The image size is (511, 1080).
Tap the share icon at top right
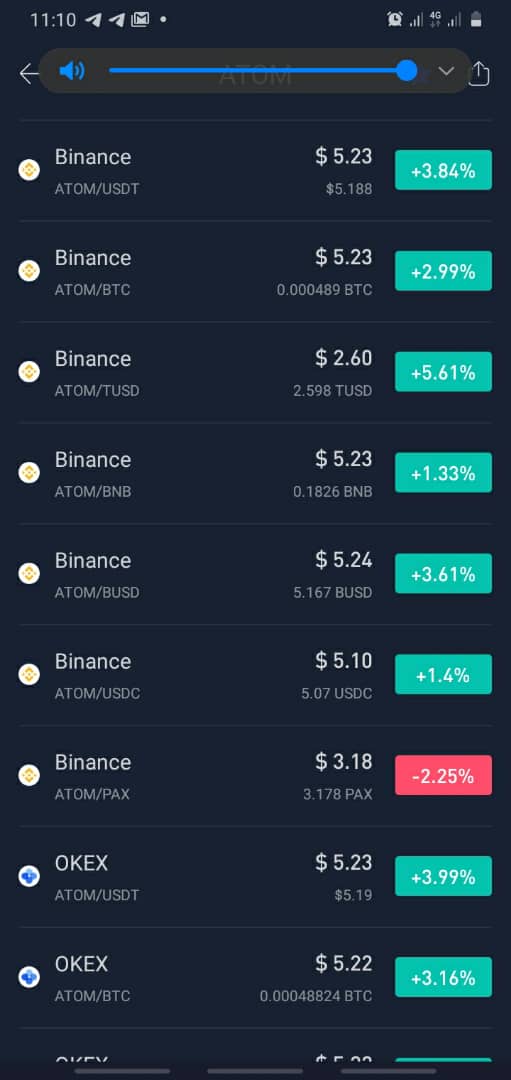tap(479, 73)
